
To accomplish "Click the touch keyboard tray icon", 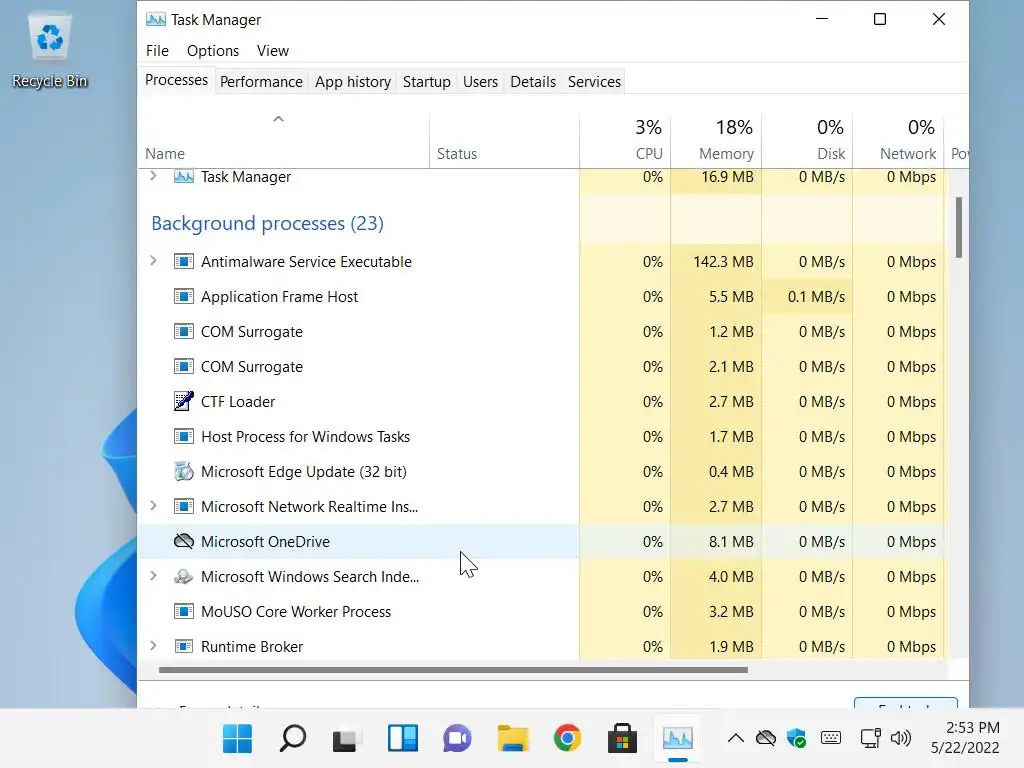I will [x=831, y=738].
